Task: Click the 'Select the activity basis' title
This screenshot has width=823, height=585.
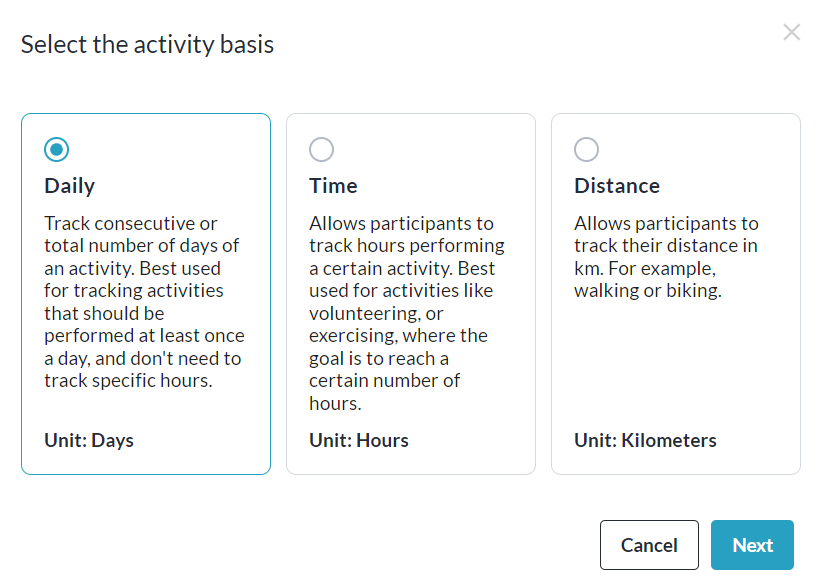Action: pos(147,45)
